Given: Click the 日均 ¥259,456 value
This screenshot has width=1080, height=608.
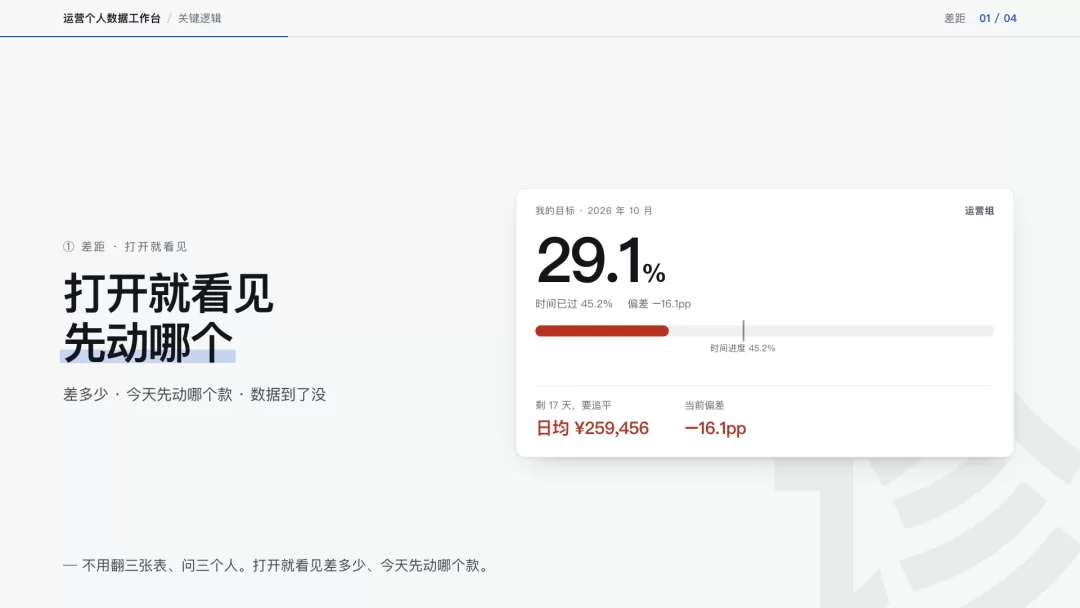Looking at the screenshot, I should [x=592, y=428].
